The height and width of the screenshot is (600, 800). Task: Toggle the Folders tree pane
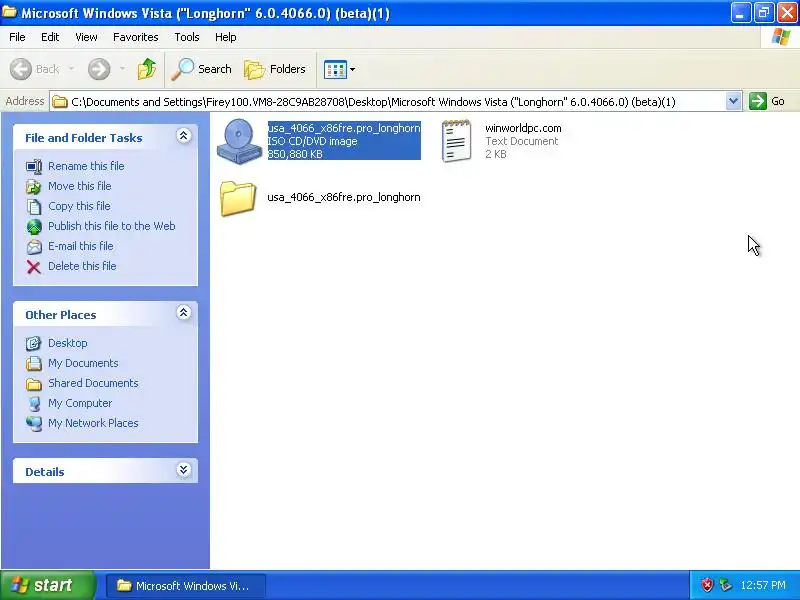click(275, 69)
